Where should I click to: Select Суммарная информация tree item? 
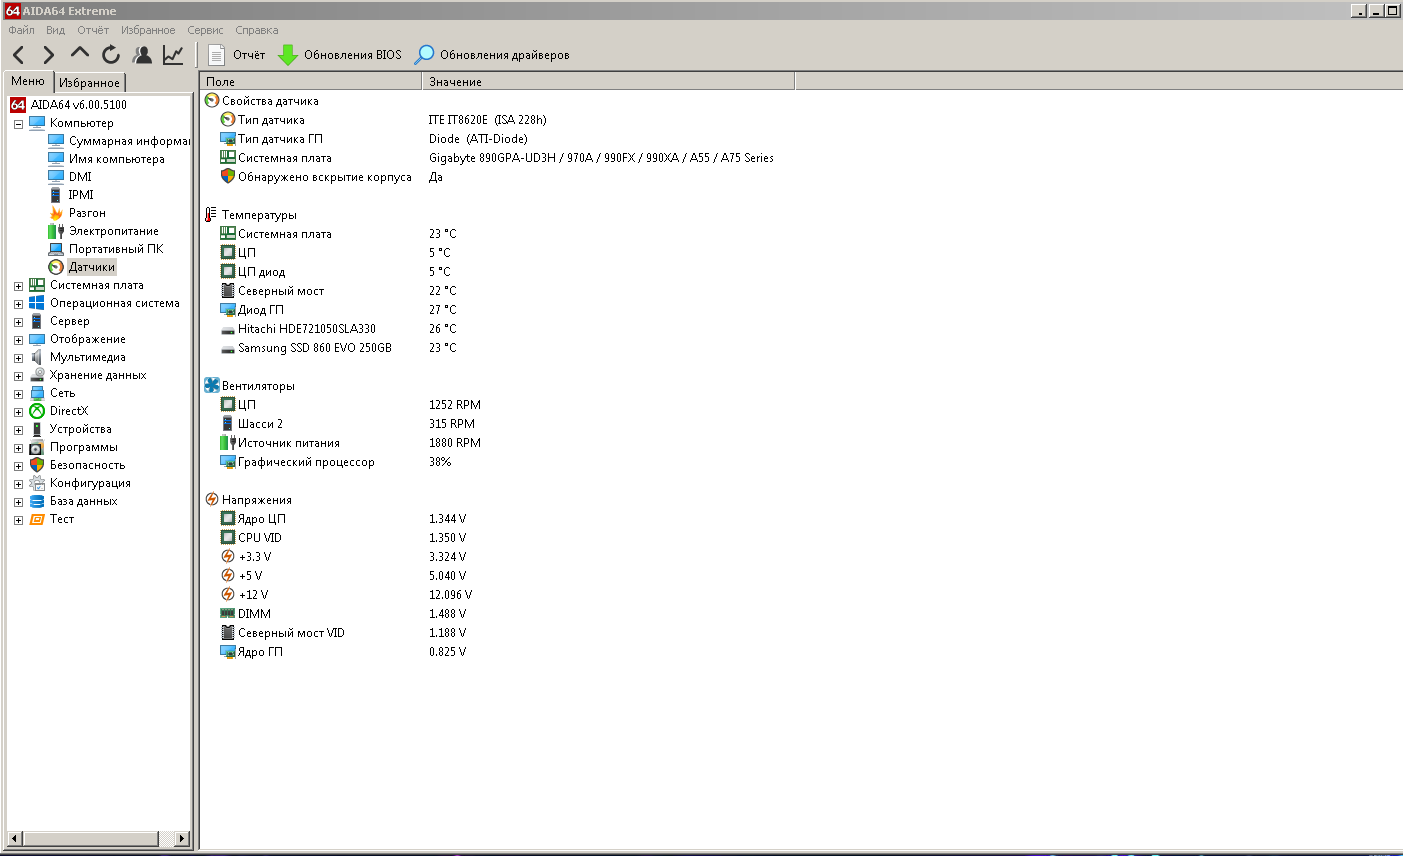point(128,141)
